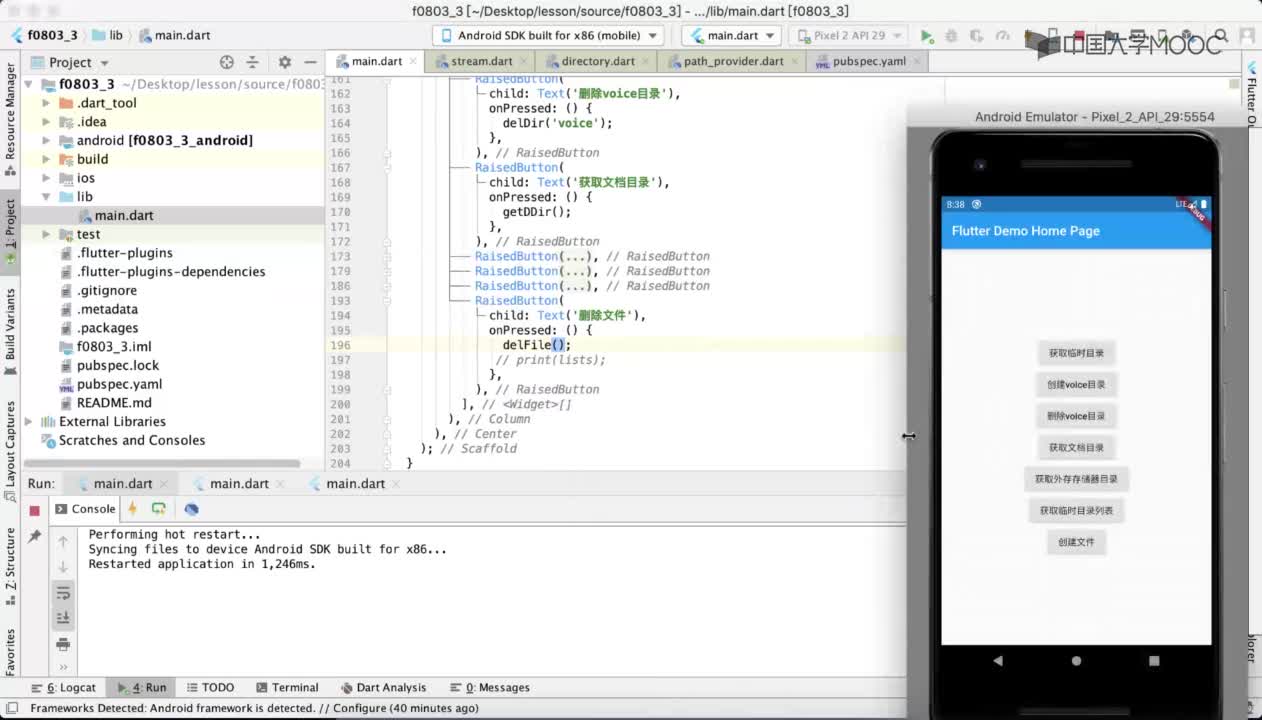Viewport: 1262px width, 720px height.
Task: Tap the Android emulator back button
Action: pyautogui.click(x=997, y=661)
